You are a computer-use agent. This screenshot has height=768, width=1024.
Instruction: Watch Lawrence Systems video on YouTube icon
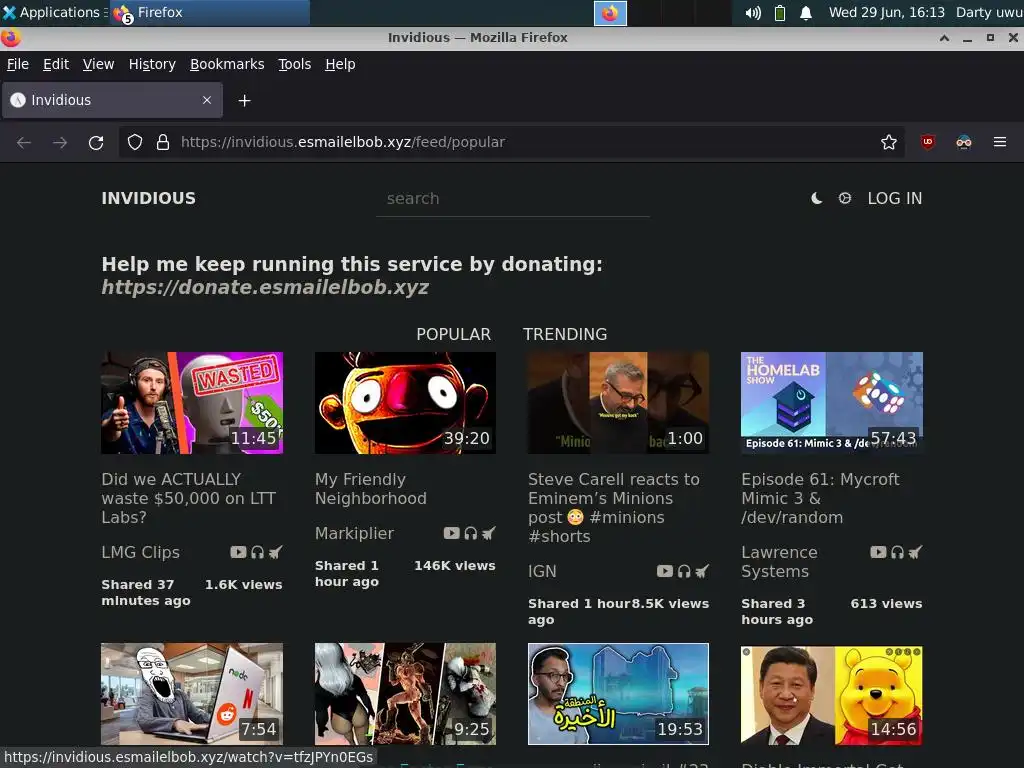pyautogui.click(x=878, y=552)
